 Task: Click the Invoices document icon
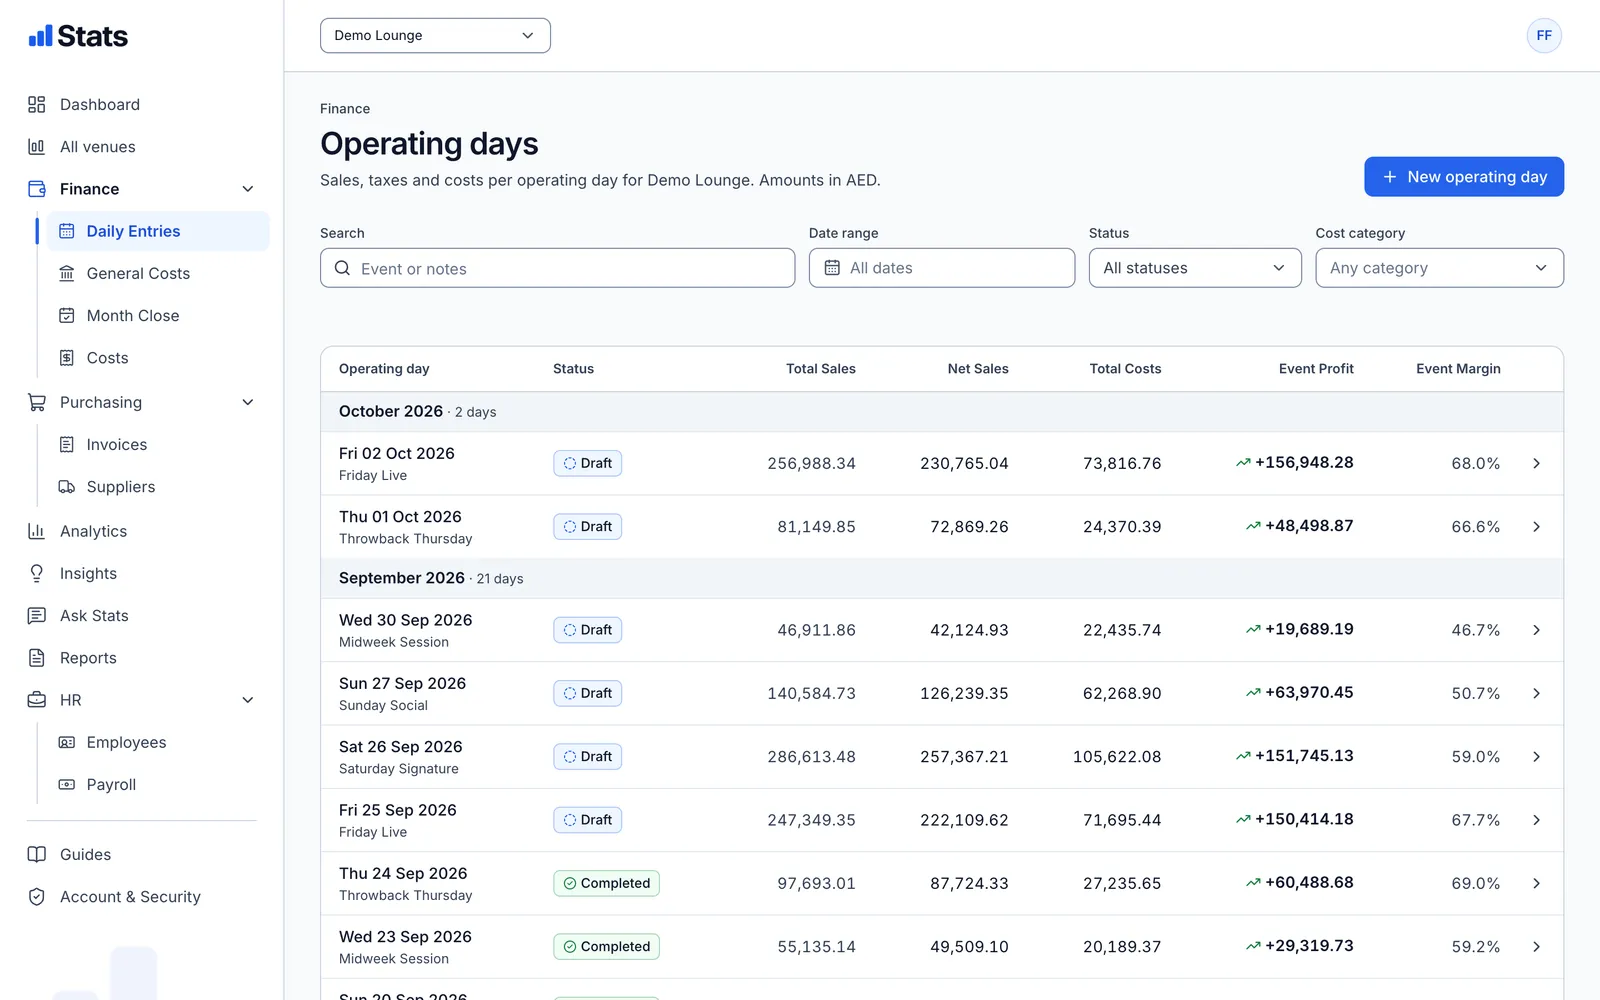(67, 445)
